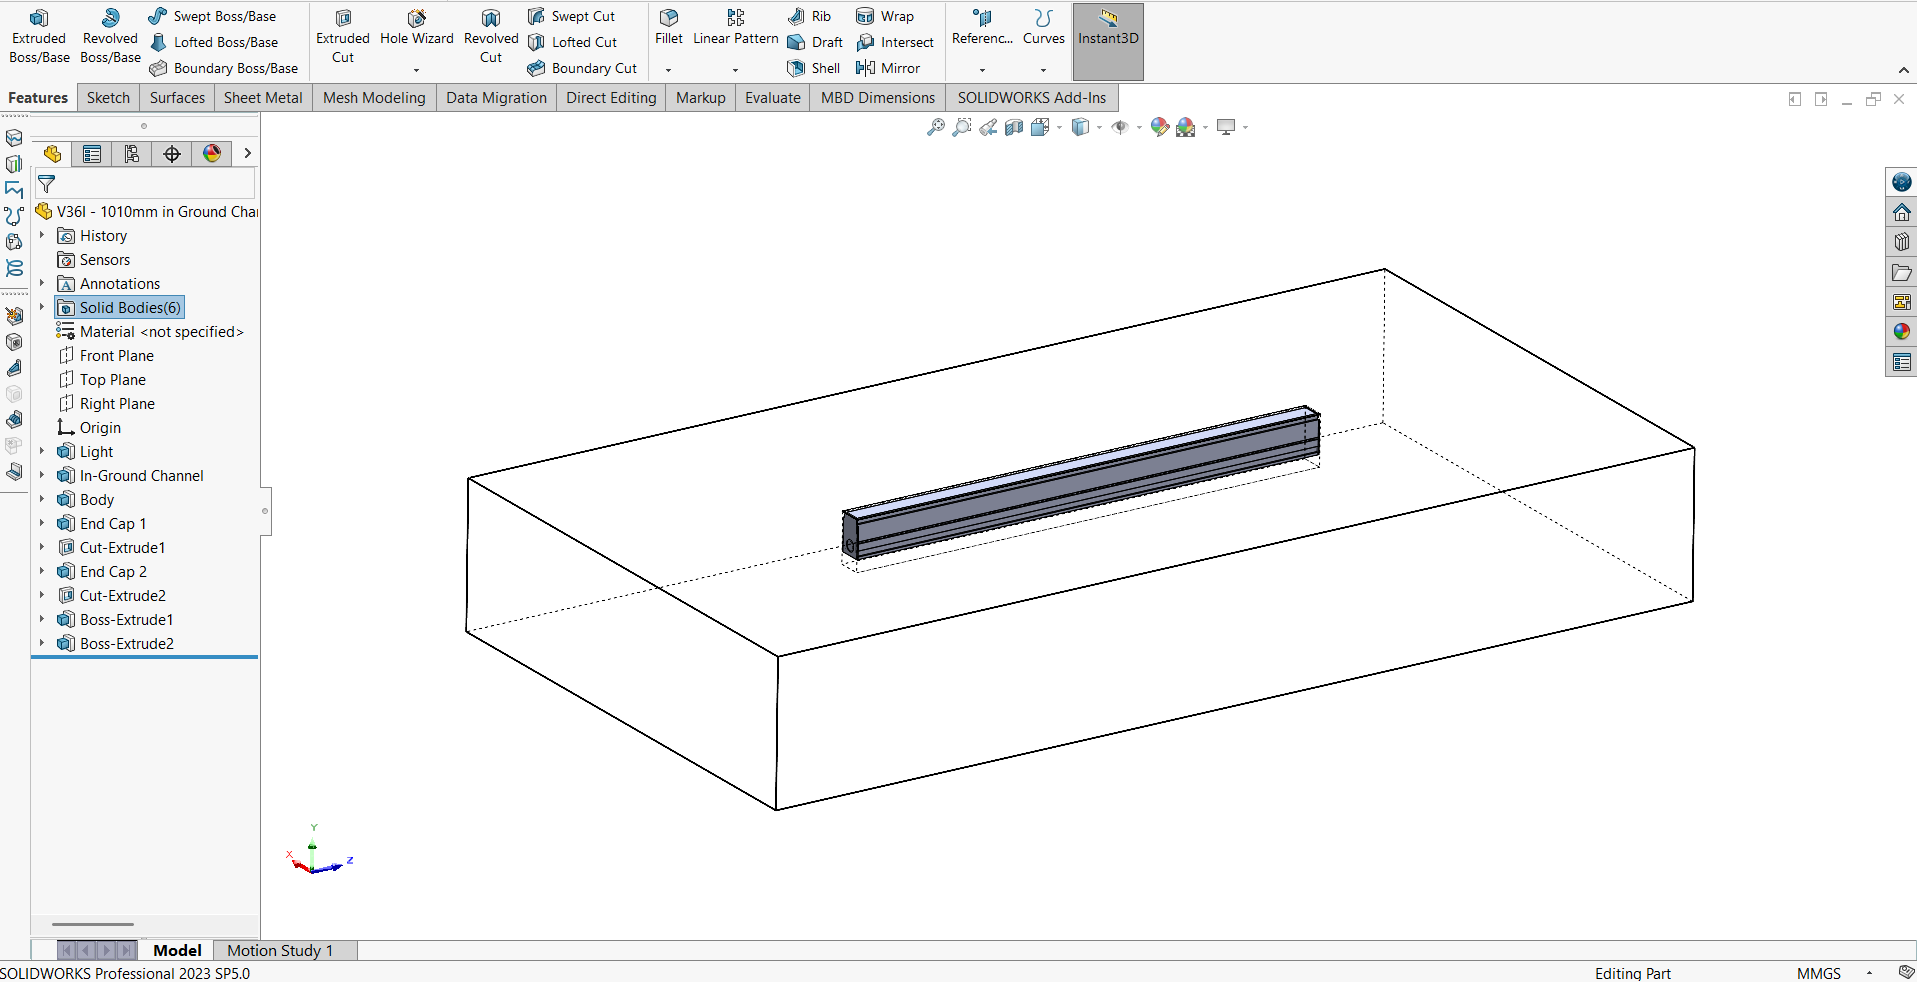Viewport: 1917px width, 982px height.
Task: Expand the Solid Bodies(6) folder
Action: click(42, 307)
